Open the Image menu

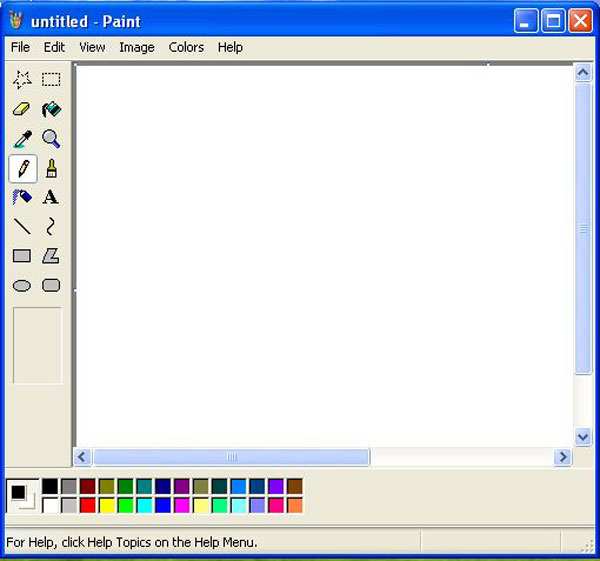point(136,47)
